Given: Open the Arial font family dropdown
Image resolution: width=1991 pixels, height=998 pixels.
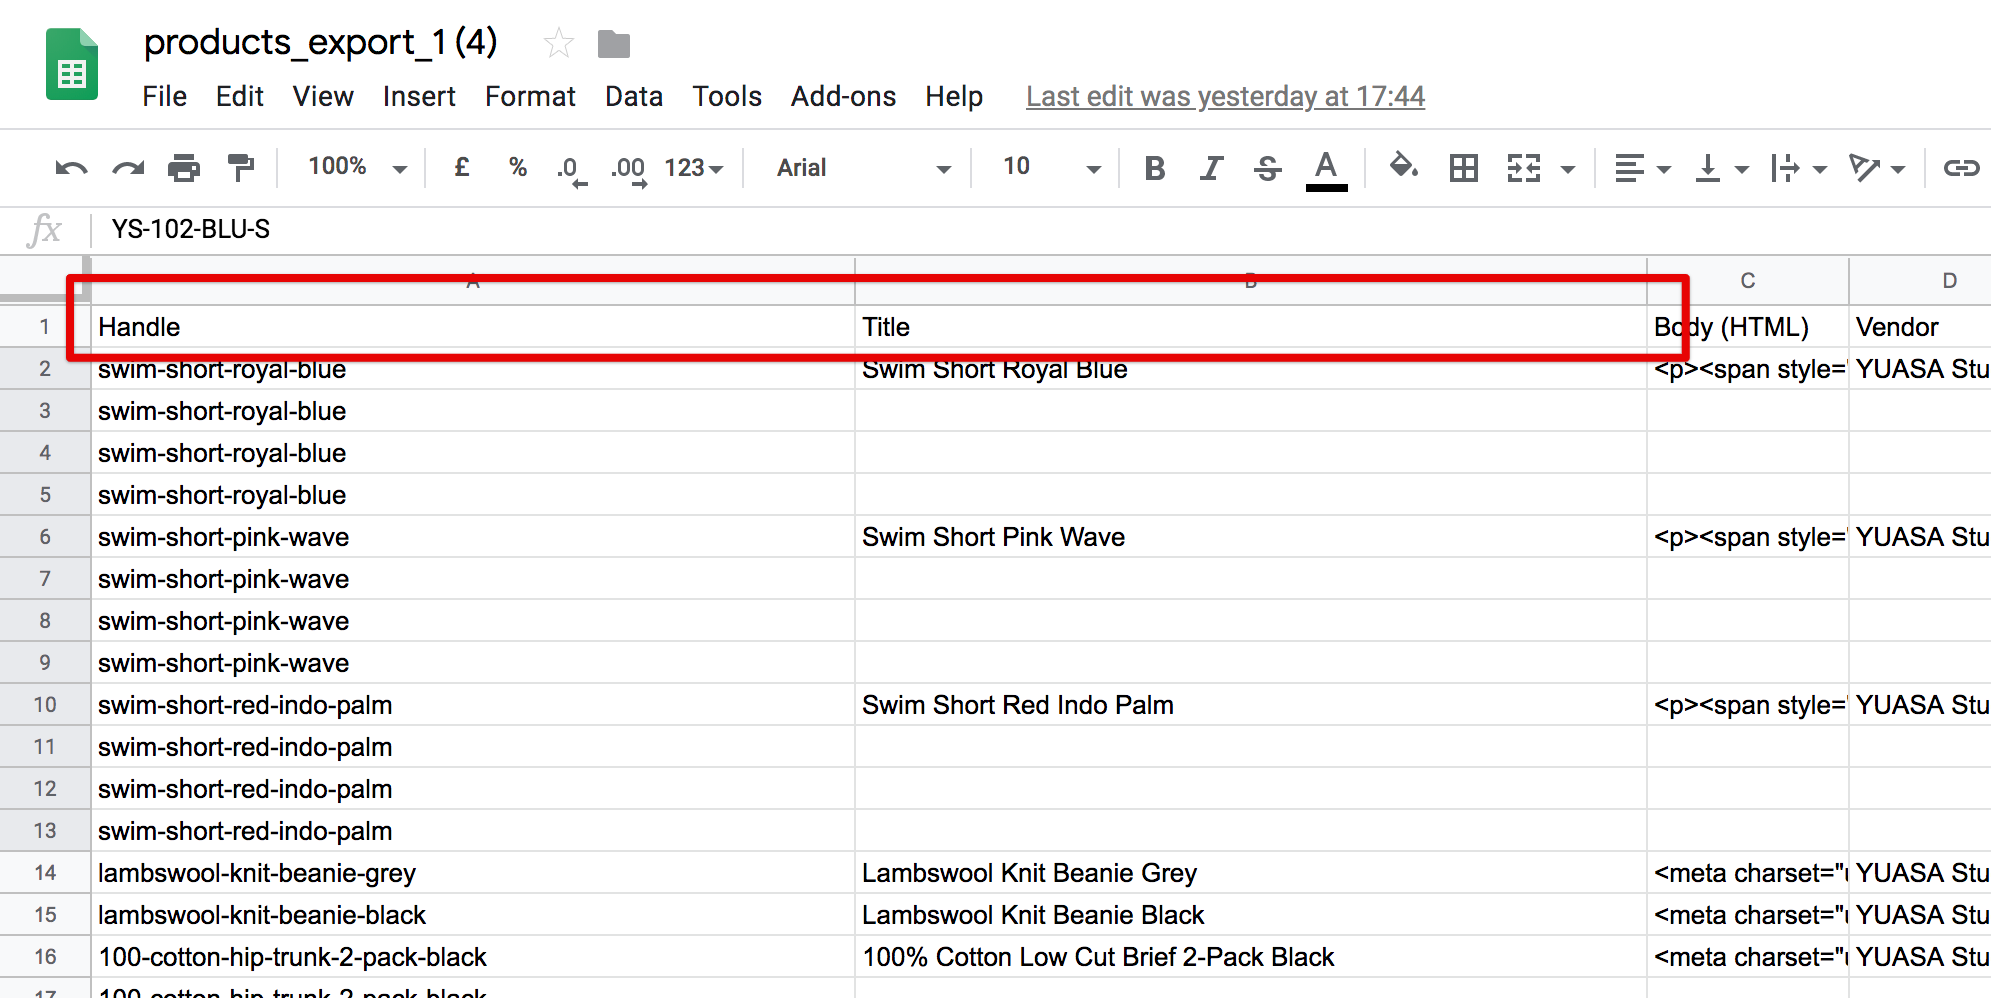Looking at the screenshot, I should (x=862, y=168).
